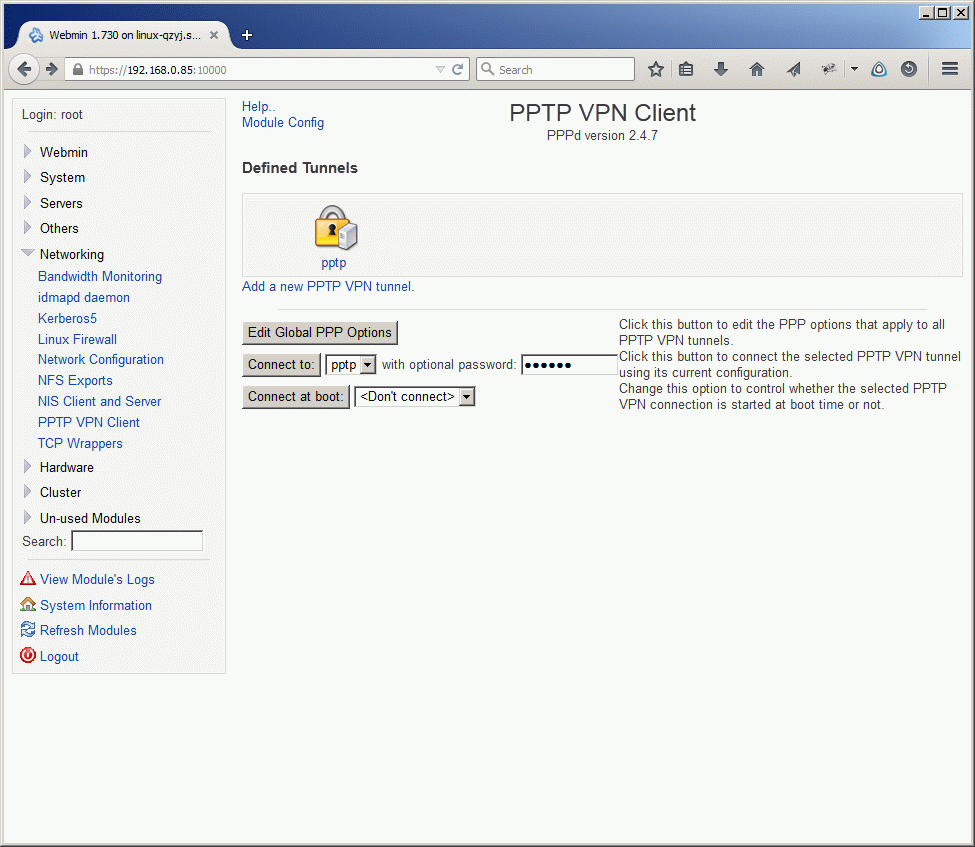Open the bookmarks list icon

tap(686, 69)
